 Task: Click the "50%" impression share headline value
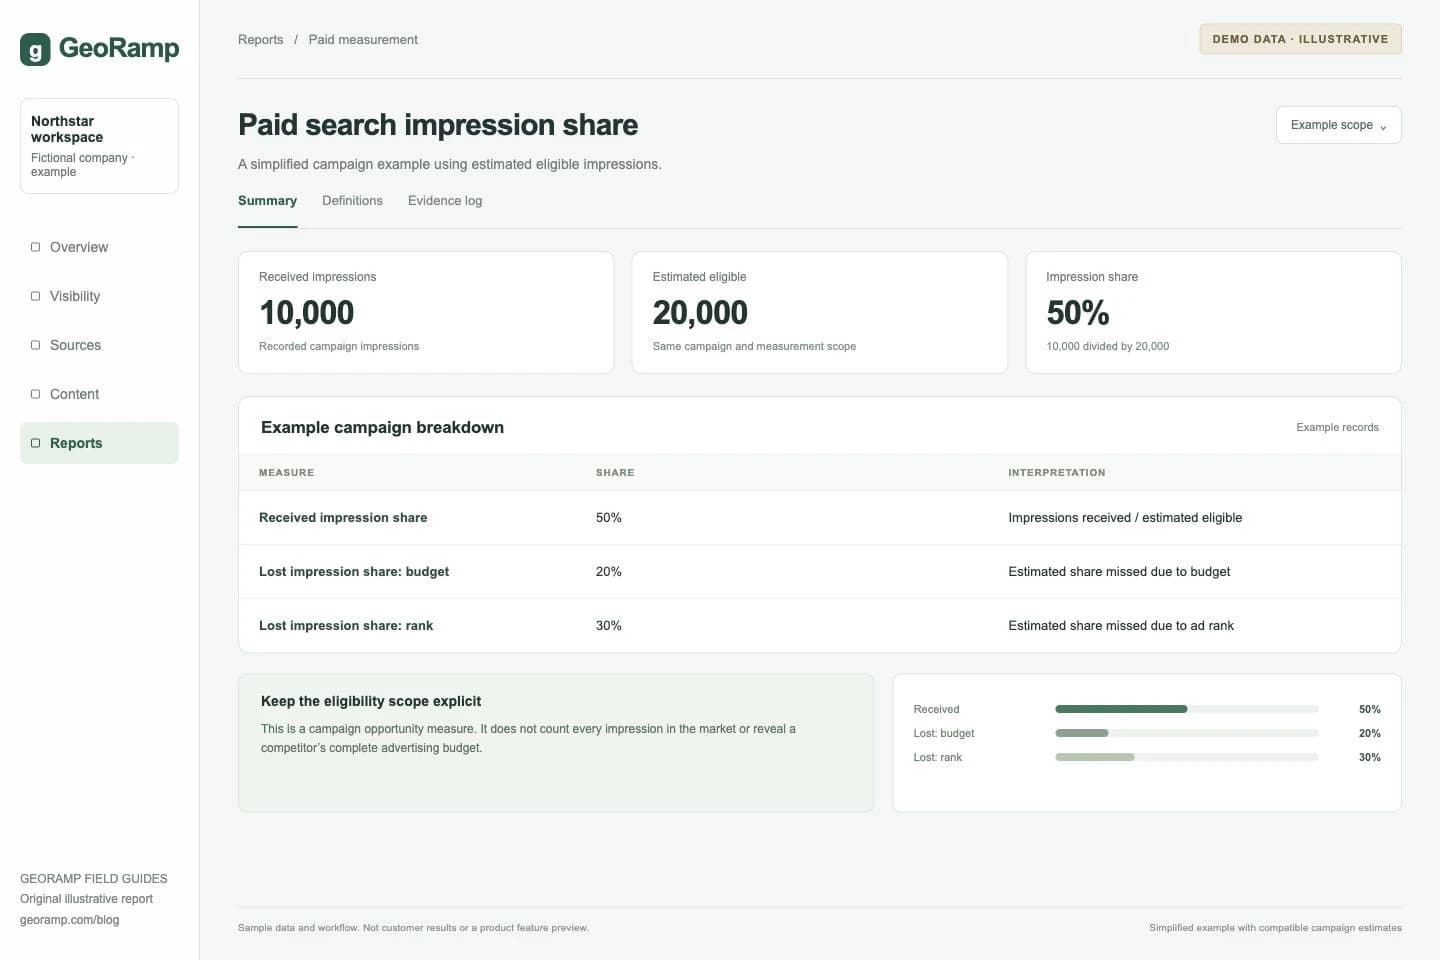coord(1077,313)
